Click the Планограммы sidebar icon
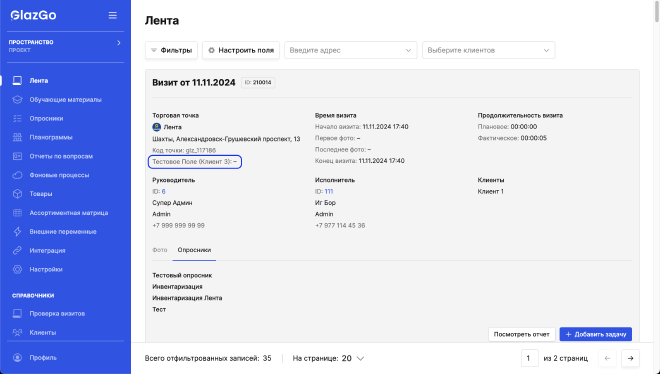 (17, 137)
